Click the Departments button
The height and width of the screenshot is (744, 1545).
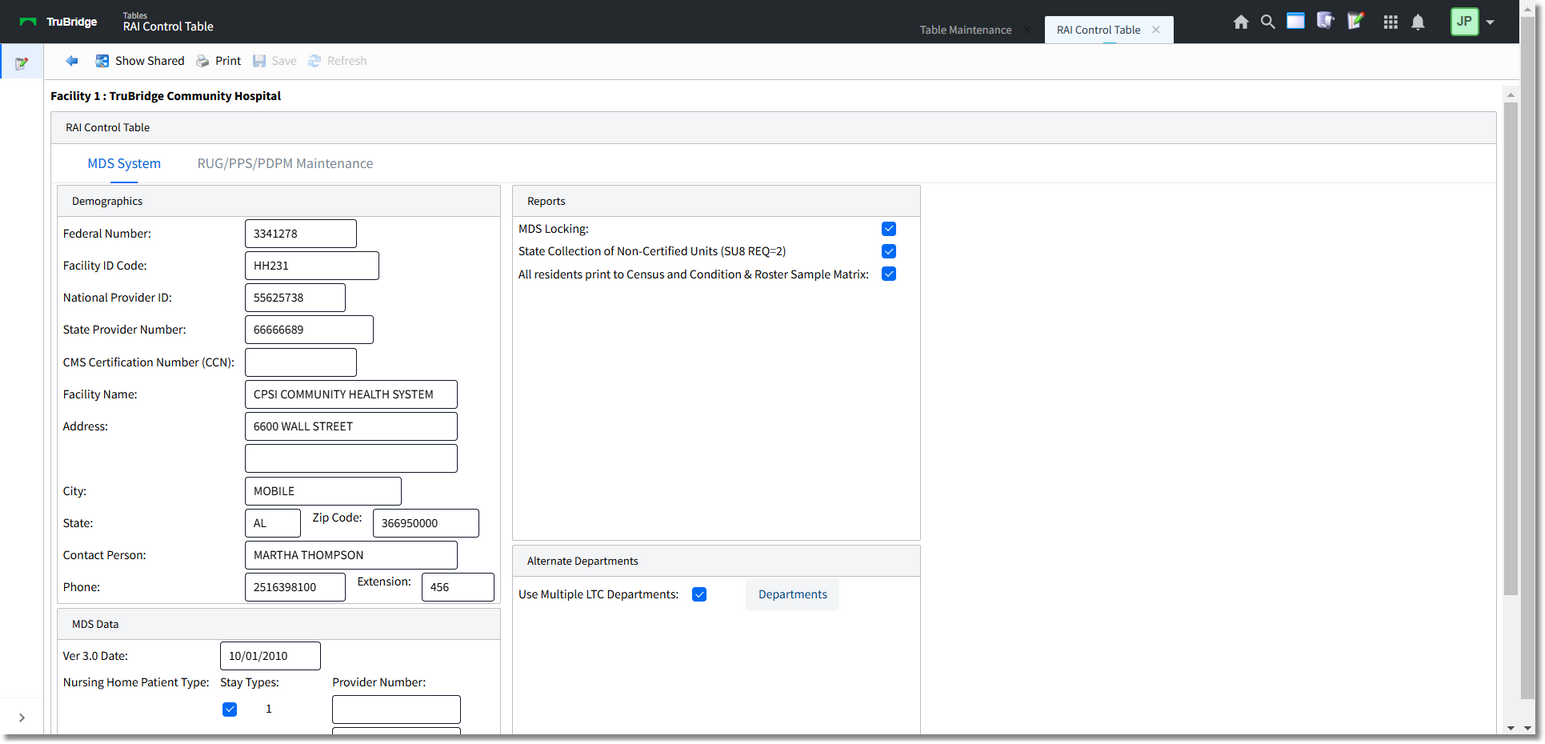point(793,594)
